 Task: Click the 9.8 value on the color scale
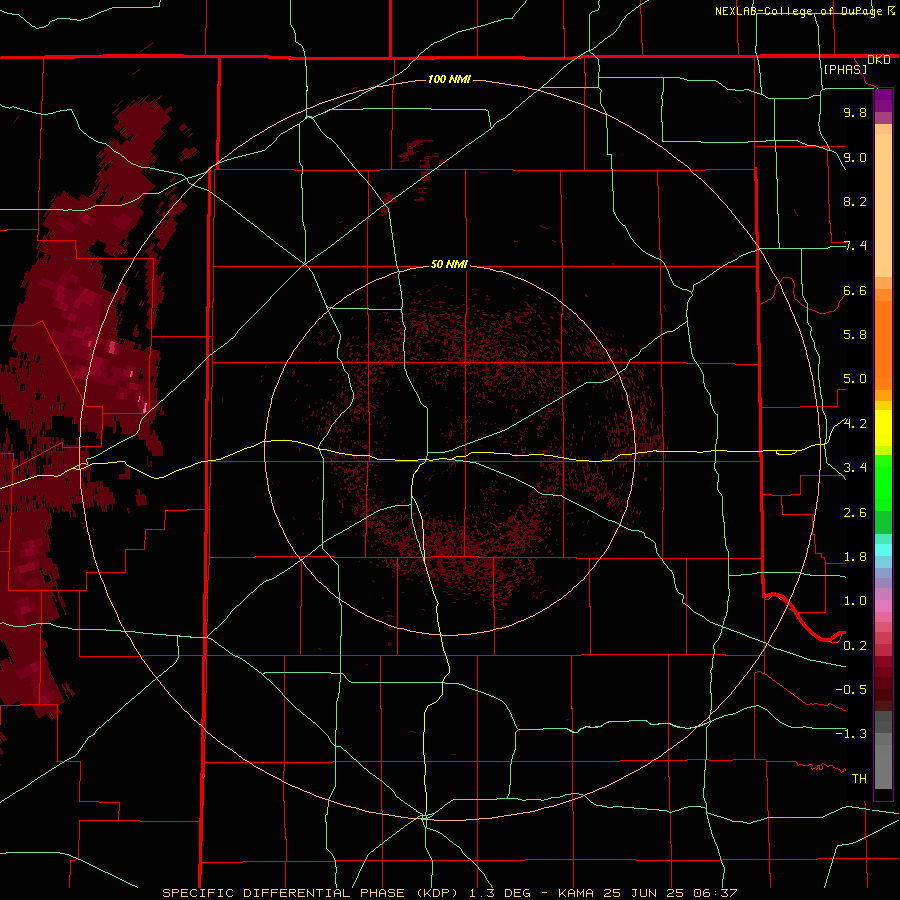pos(855,112)
